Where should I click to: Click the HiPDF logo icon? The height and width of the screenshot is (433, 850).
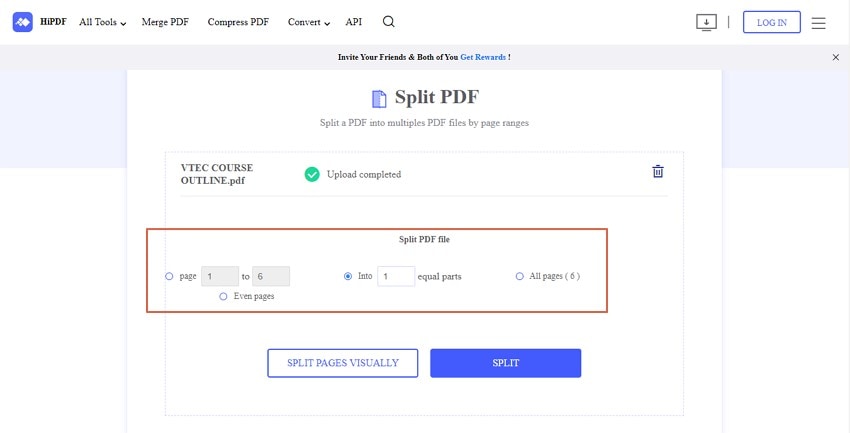click(x=23, y=22)
